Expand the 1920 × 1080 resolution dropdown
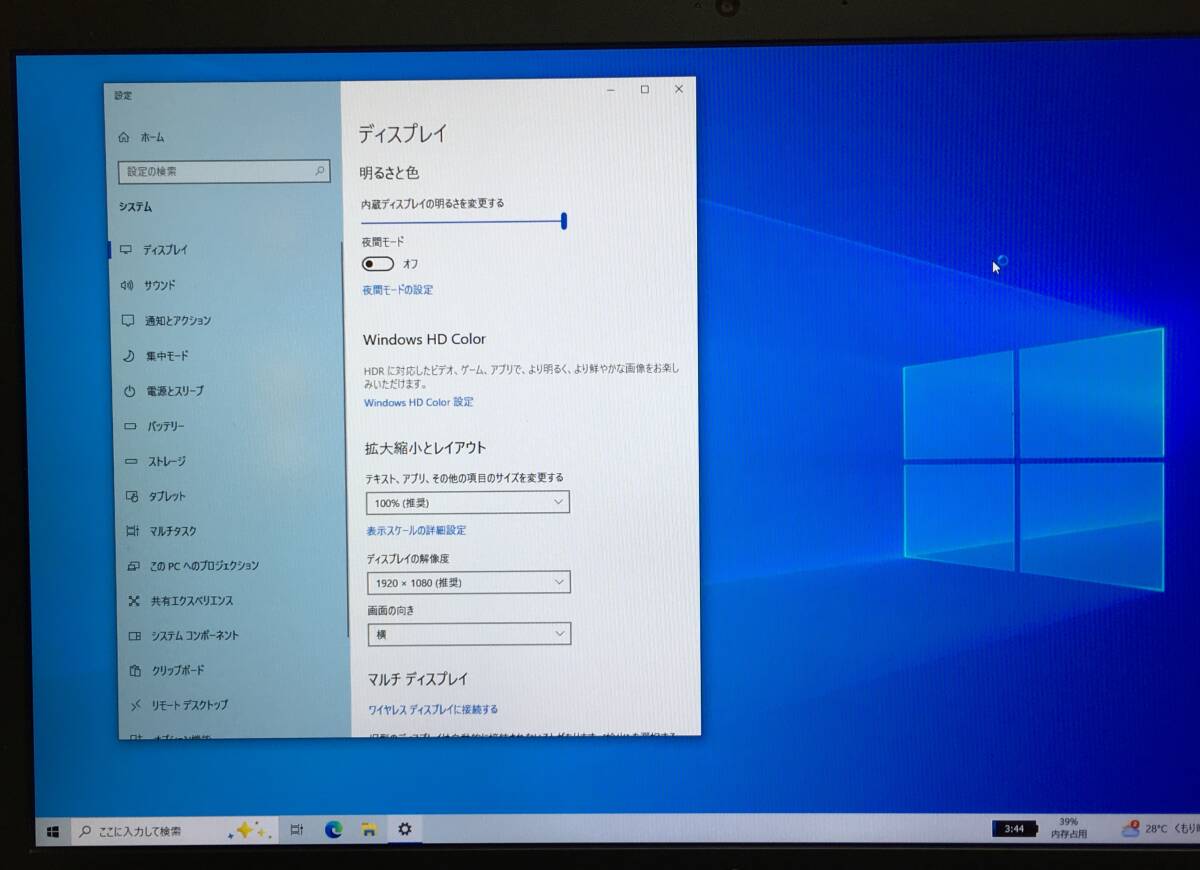 (468, 582)
